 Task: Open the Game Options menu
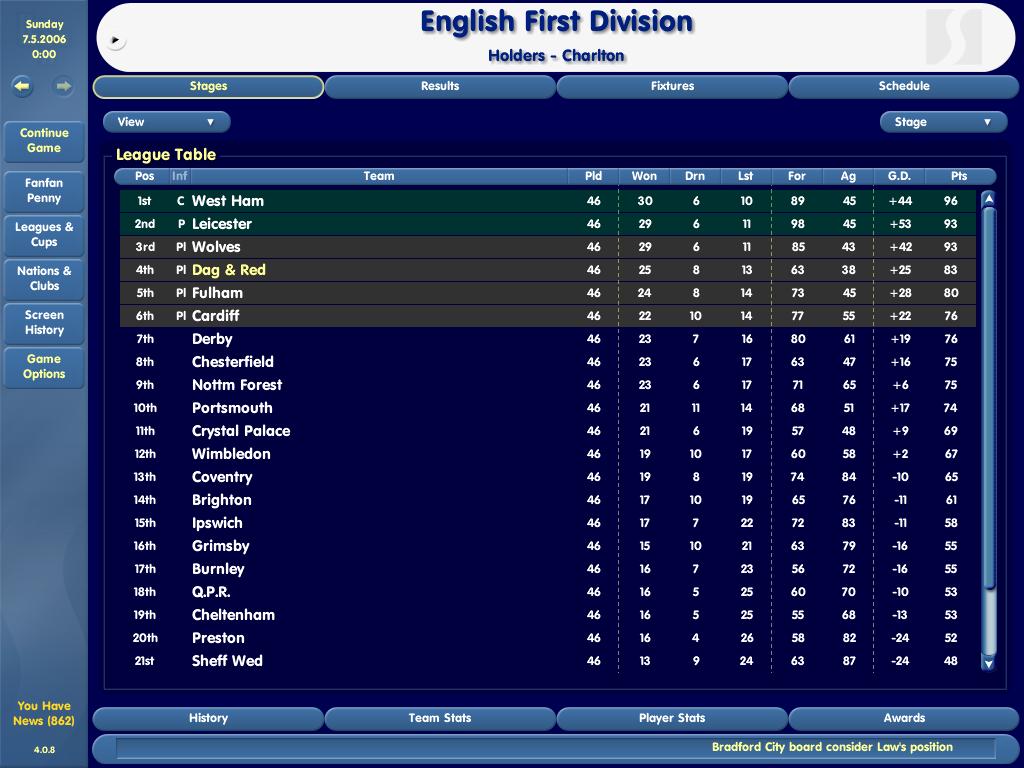click(x=44, y=367)
